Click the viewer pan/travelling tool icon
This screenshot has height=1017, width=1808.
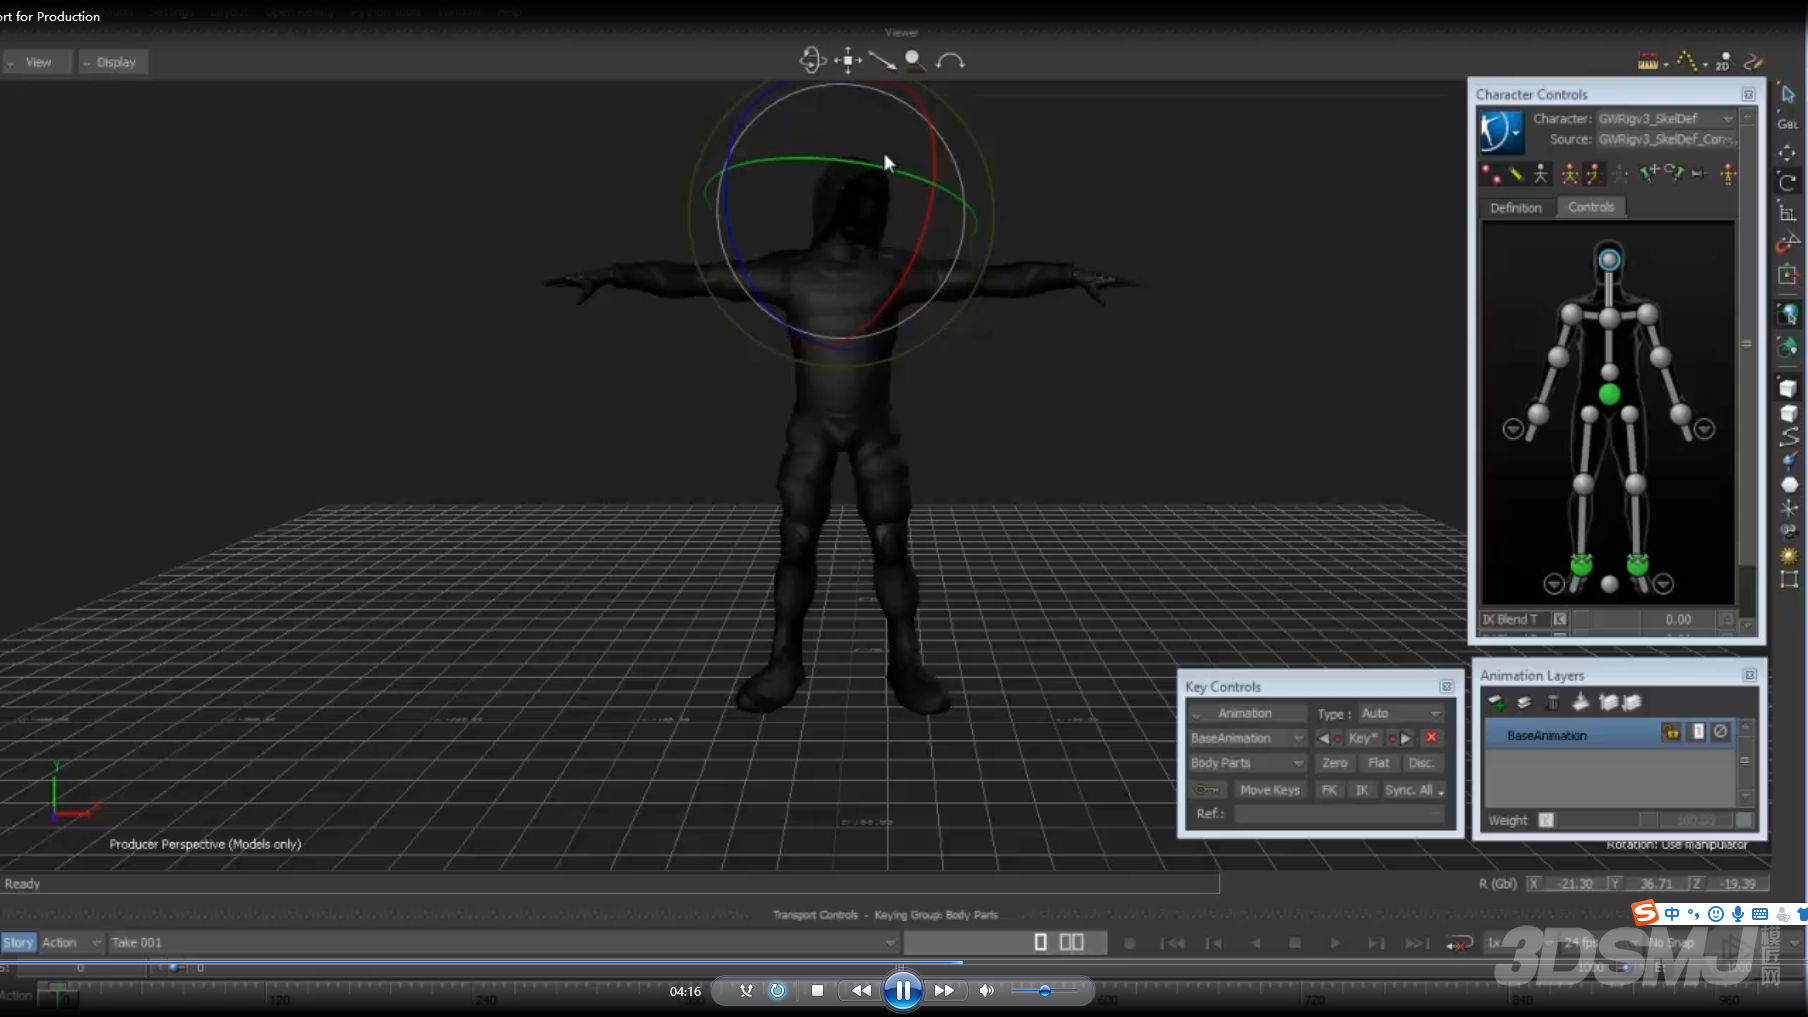tap(848, 61)
